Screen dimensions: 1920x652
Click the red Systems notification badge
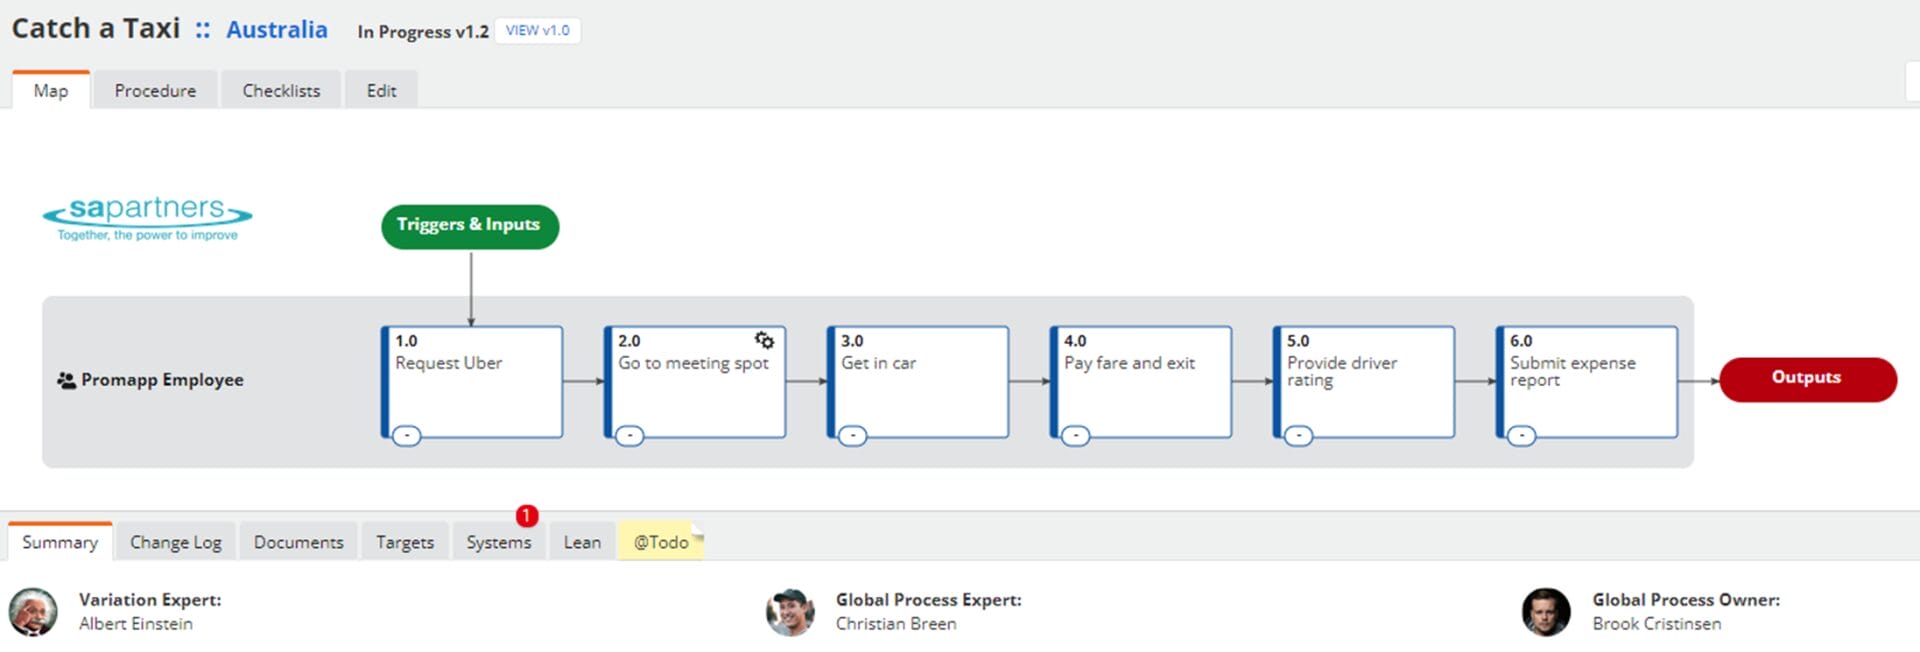pos(527,515)
